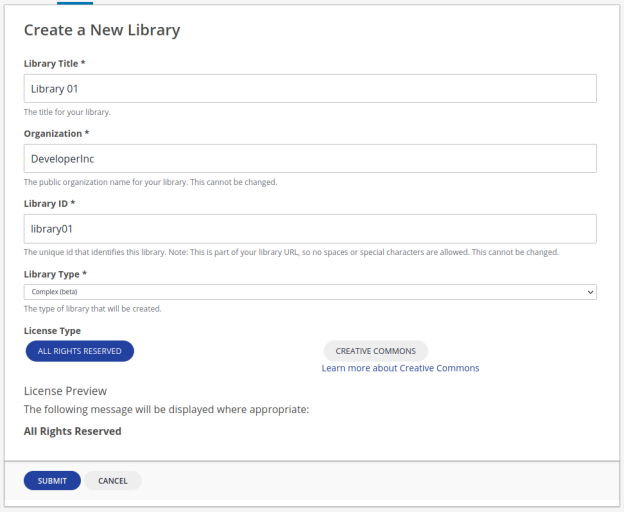Open Learn more about Creative Commons link

coord(400,368)
